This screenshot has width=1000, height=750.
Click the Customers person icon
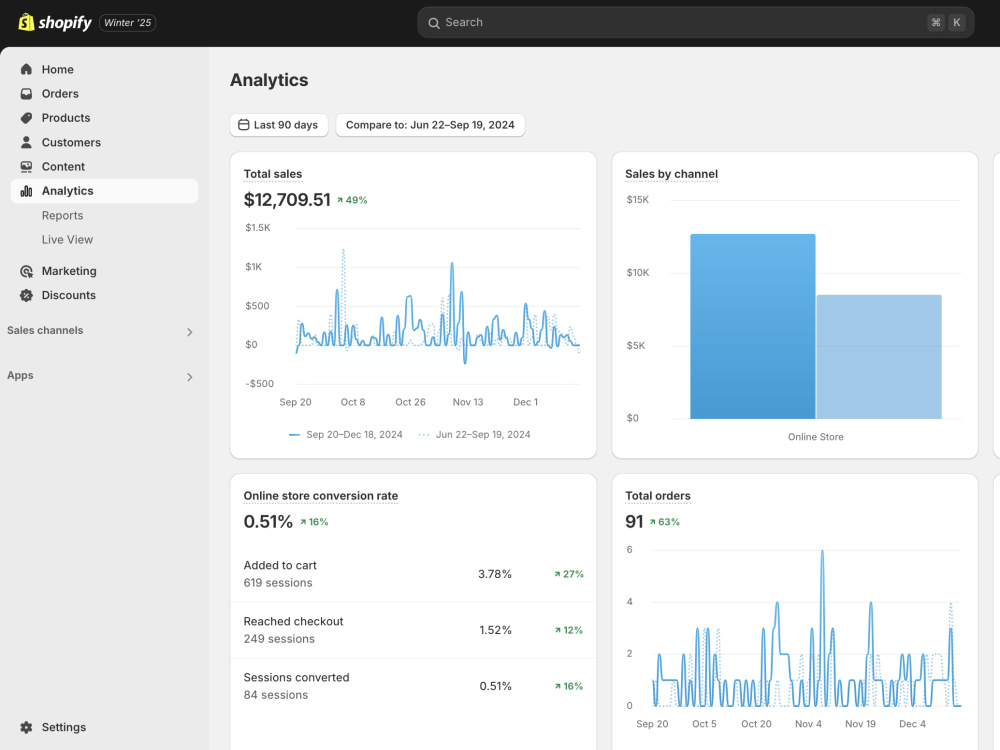click(x=26, y=142)
